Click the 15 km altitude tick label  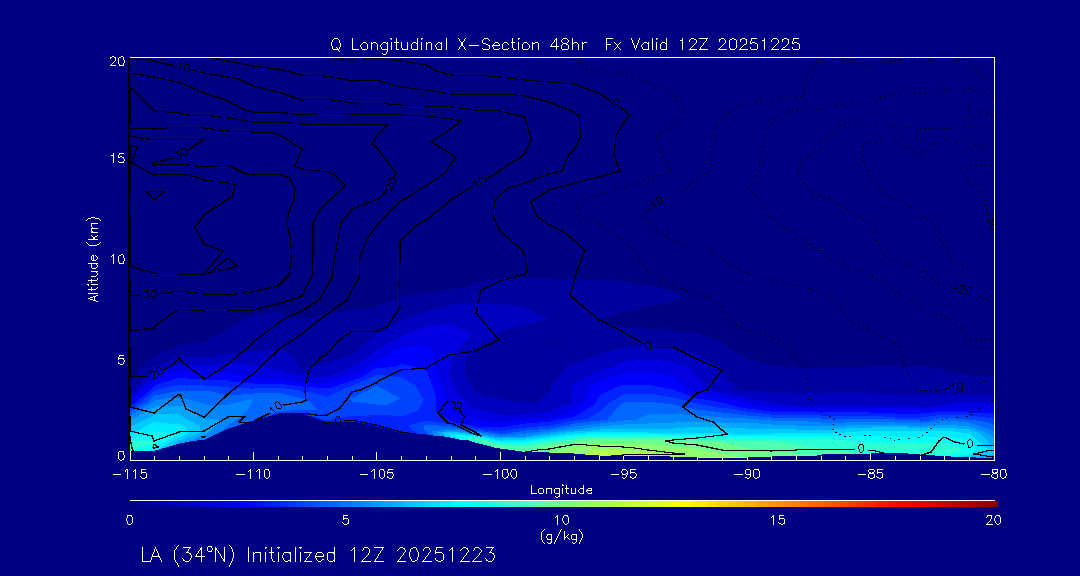(x=115, y=159)
